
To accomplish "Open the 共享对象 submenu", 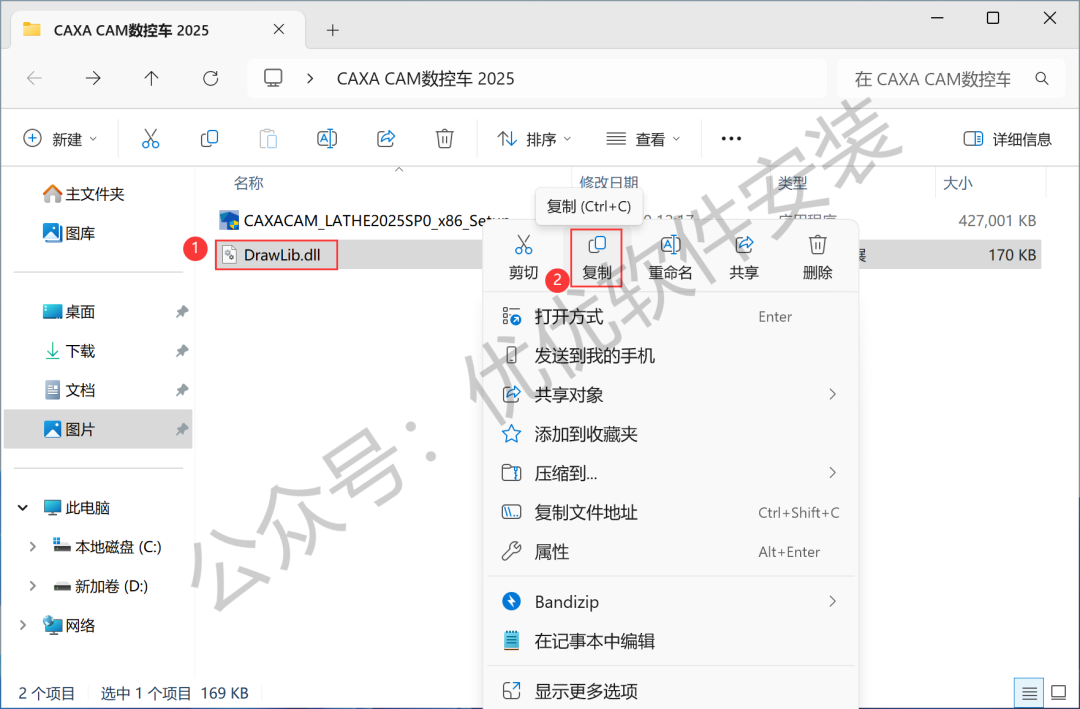I will coord(670,395).
